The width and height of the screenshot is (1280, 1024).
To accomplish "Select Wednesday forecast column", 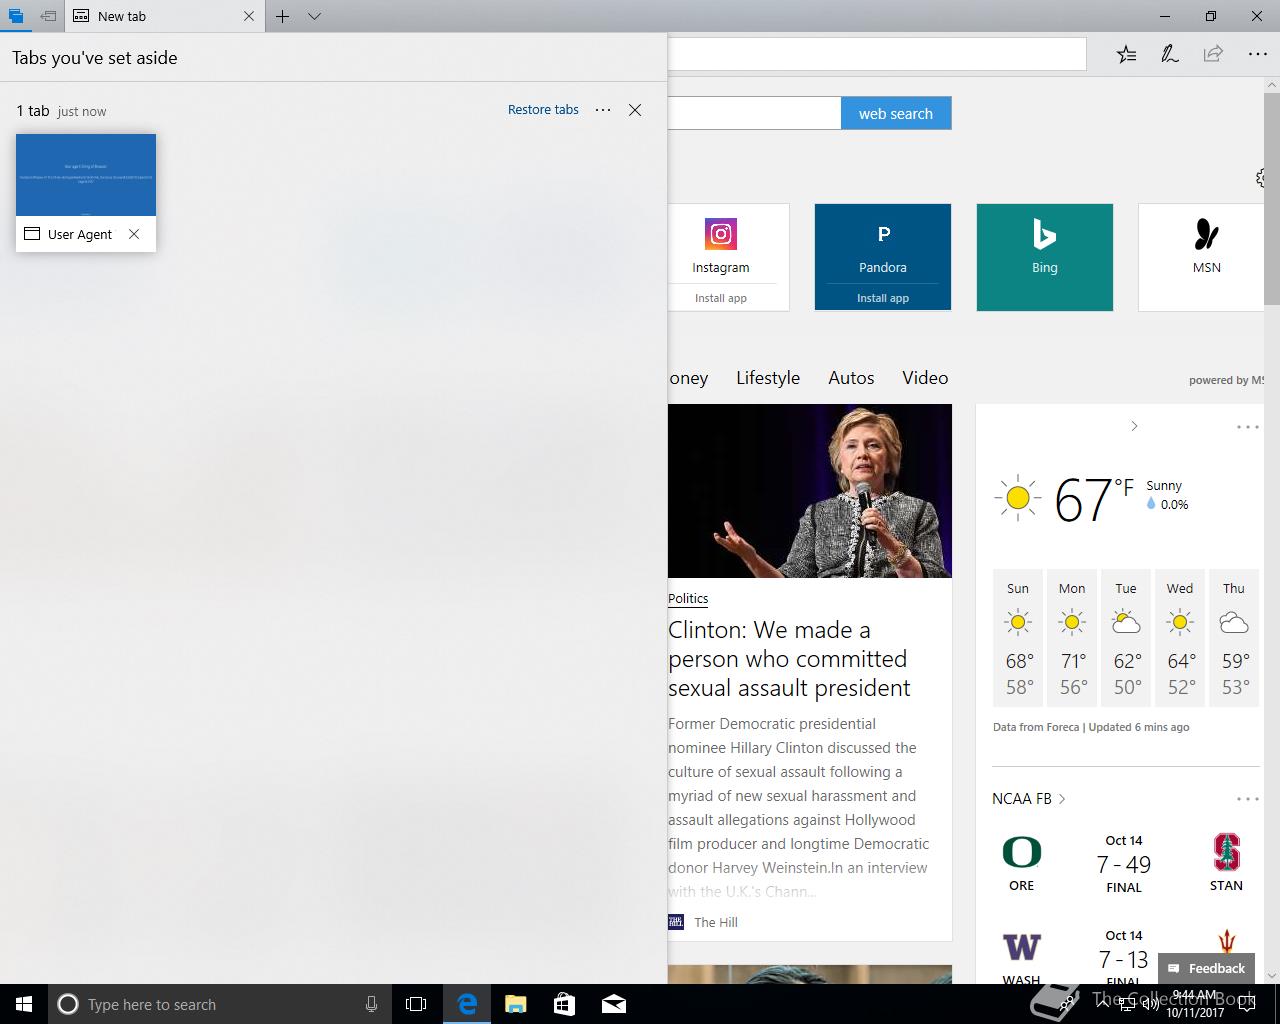I will point(1180,638).
